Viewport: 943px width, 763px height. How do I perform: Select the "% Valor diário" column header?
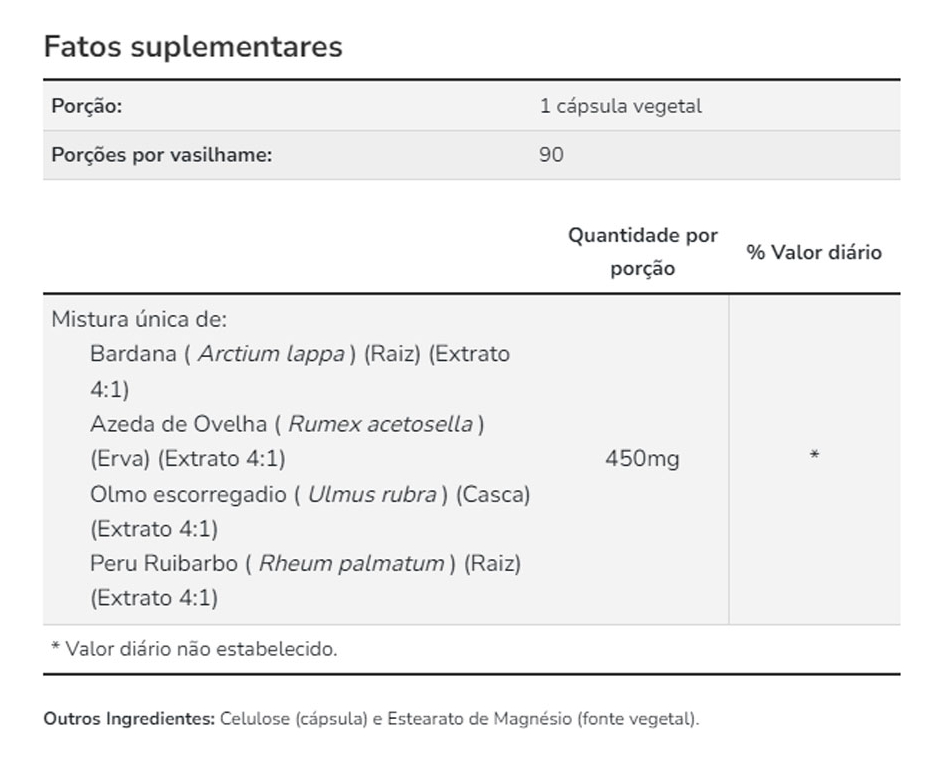pos(814,252)
